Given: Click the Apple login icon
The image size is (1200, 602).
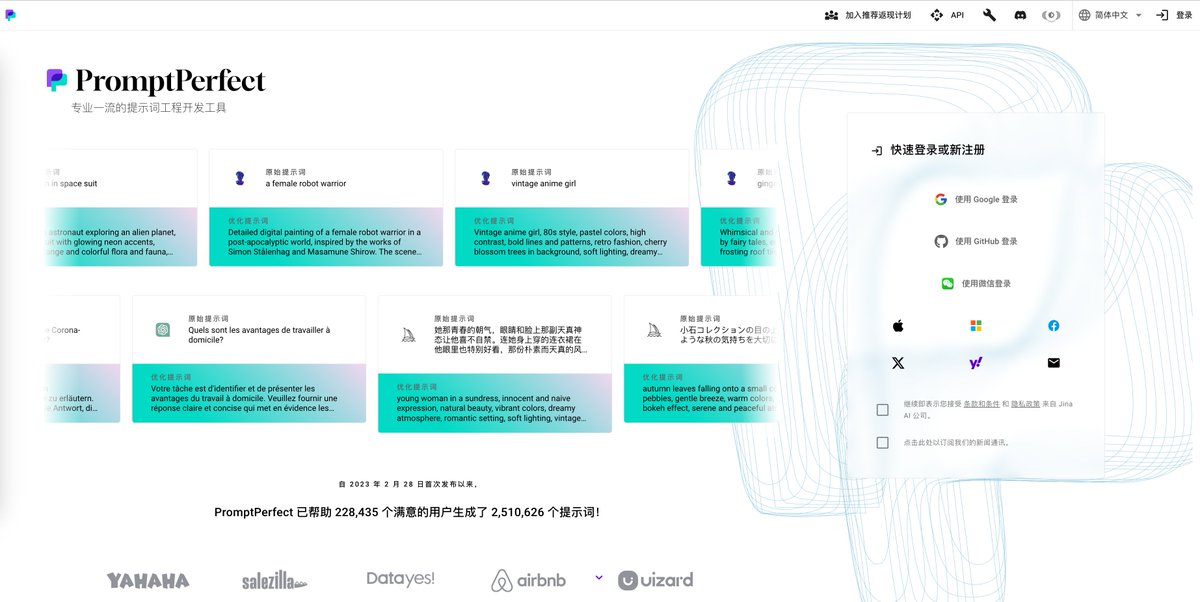Looking at the screenshot, I should point(898,326).
